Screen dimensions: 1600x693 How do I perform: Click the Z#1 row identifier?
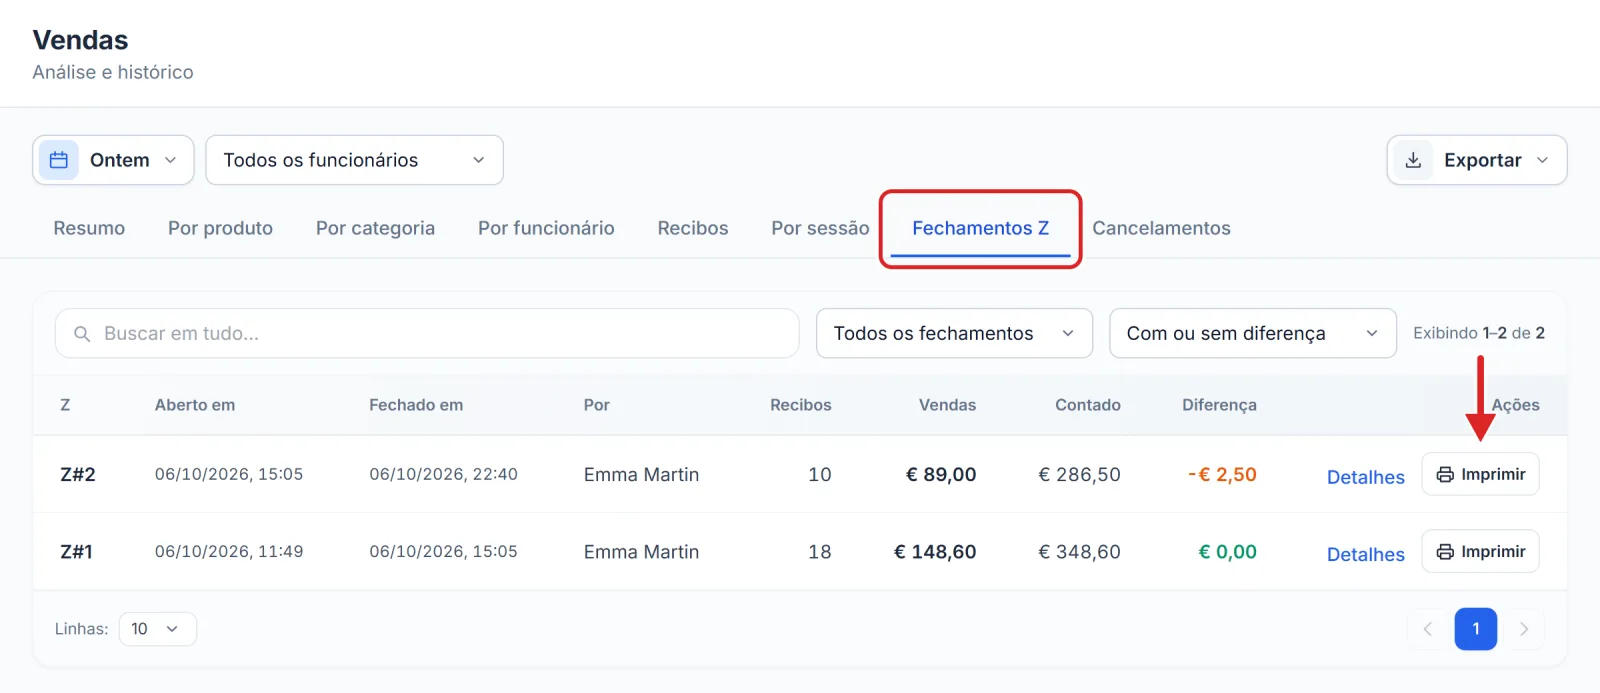point(76,551)
